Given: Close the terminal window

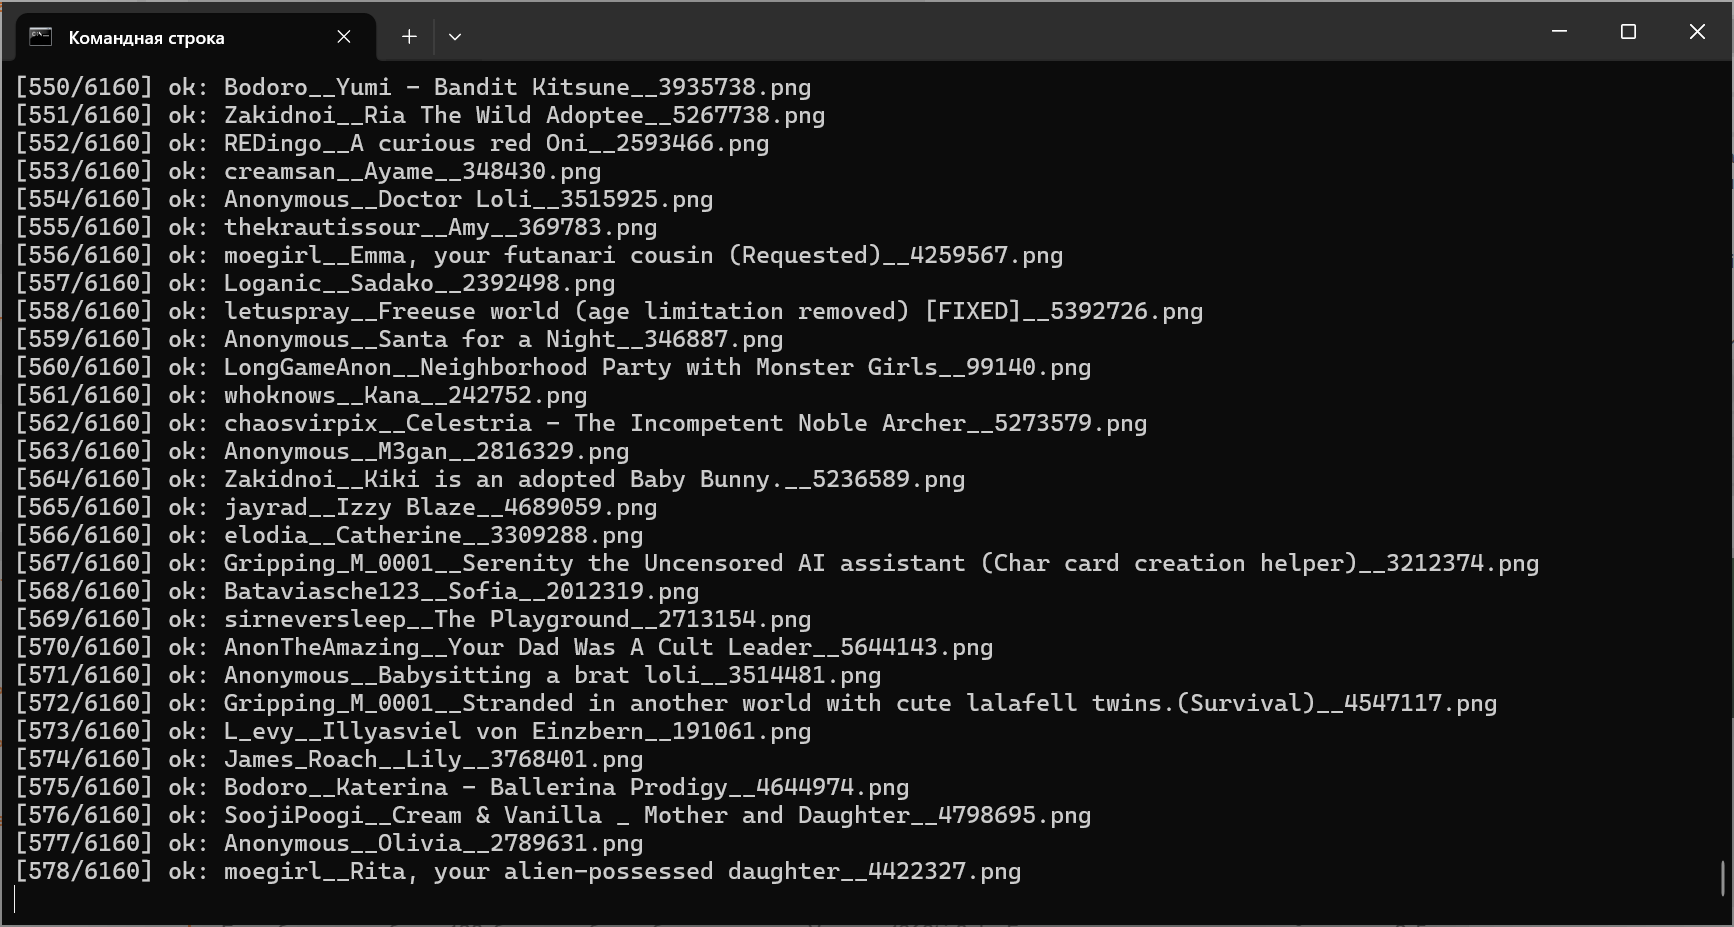Looking at the screenshot, I should (x=1697, y=32).
